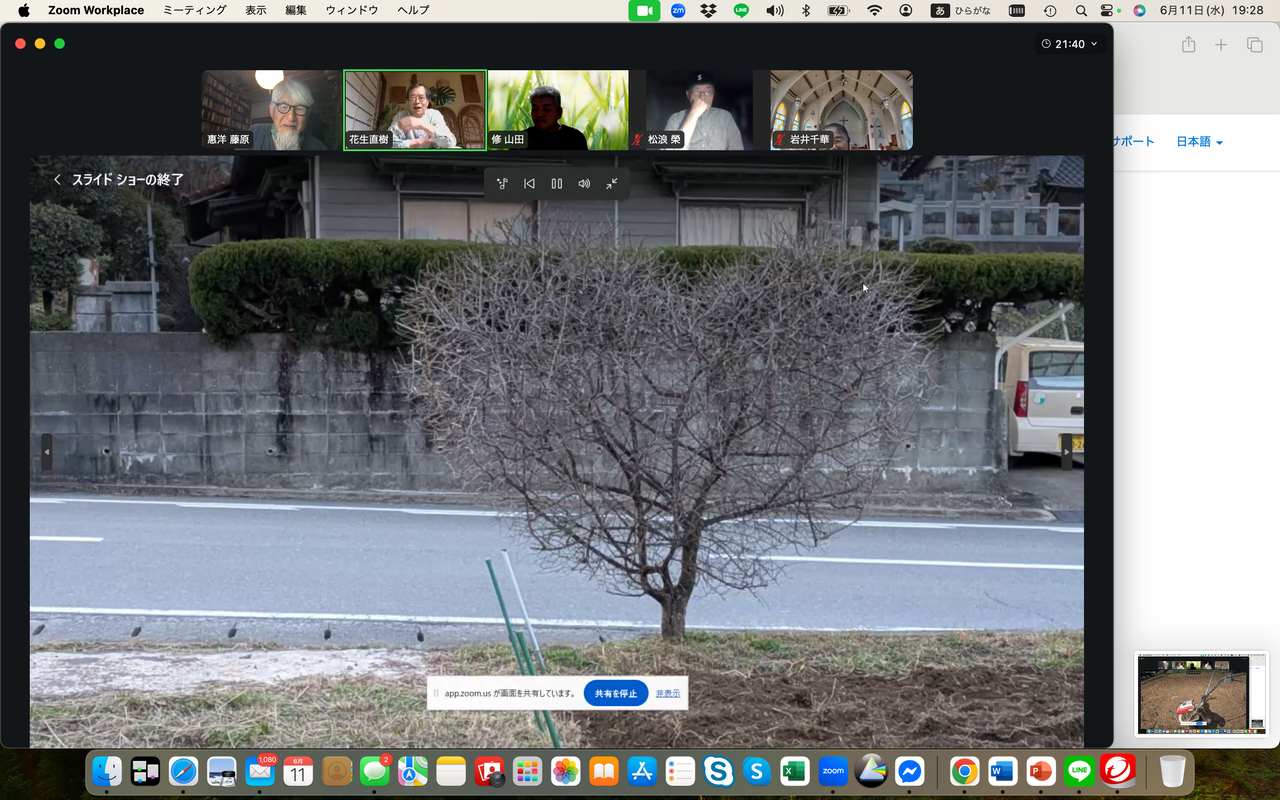Screen dimensions: 1280x800
Task: Select participant video of 修 山田
Action: point(558,110)
